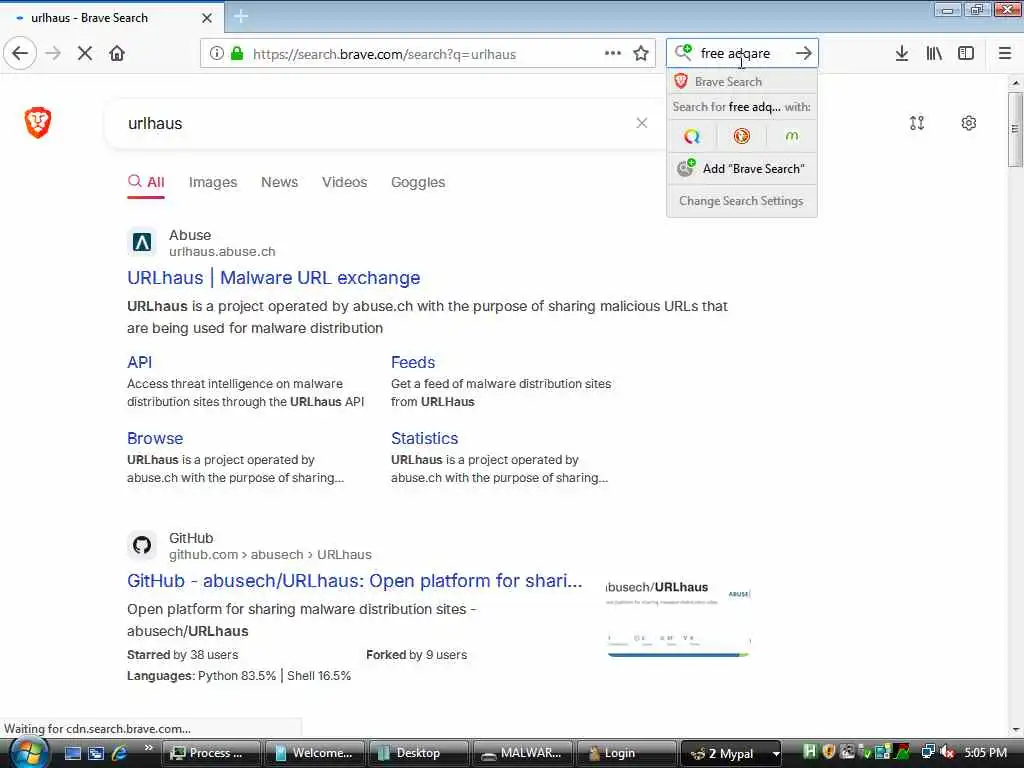Switch to MALWAR... taskbar window
Viewport: 1024px width, 768px height.
[x=522, y=753]
